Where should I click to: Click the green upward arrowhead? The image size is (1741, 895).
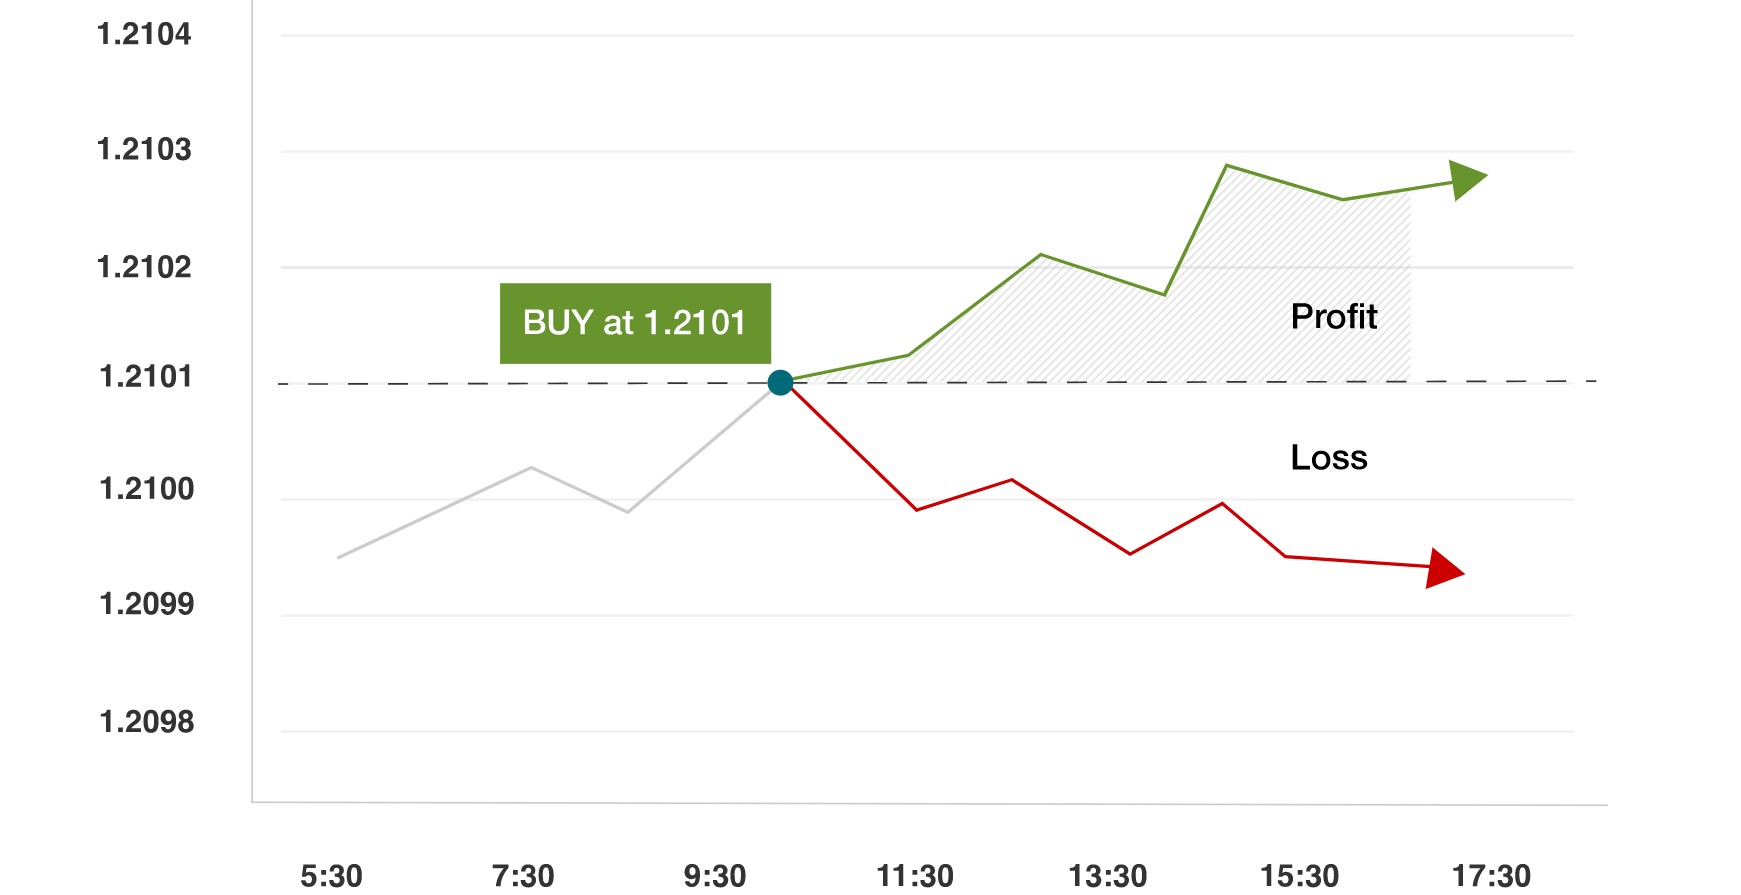tap(1469, 180)
